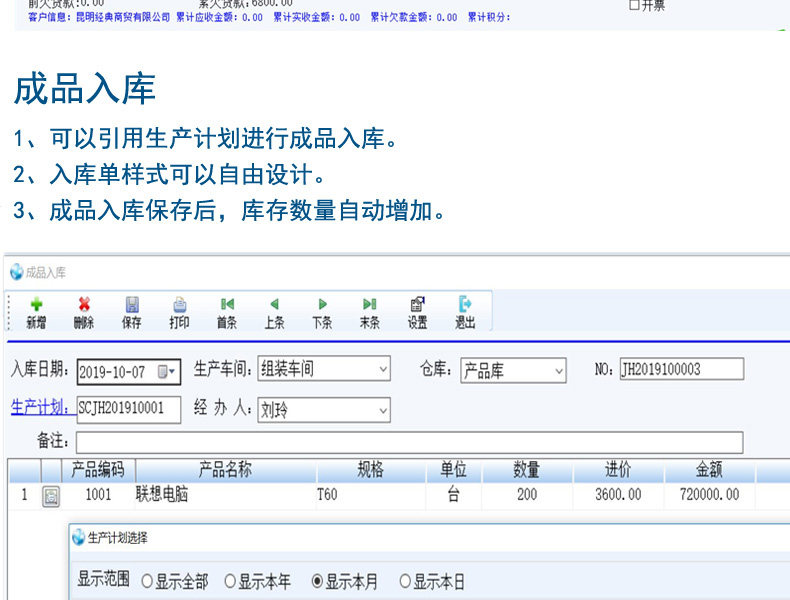The image size is (790, 600).
Task: Click customer info text 昆明经典商贸有限公司
Action: point(123,18)
